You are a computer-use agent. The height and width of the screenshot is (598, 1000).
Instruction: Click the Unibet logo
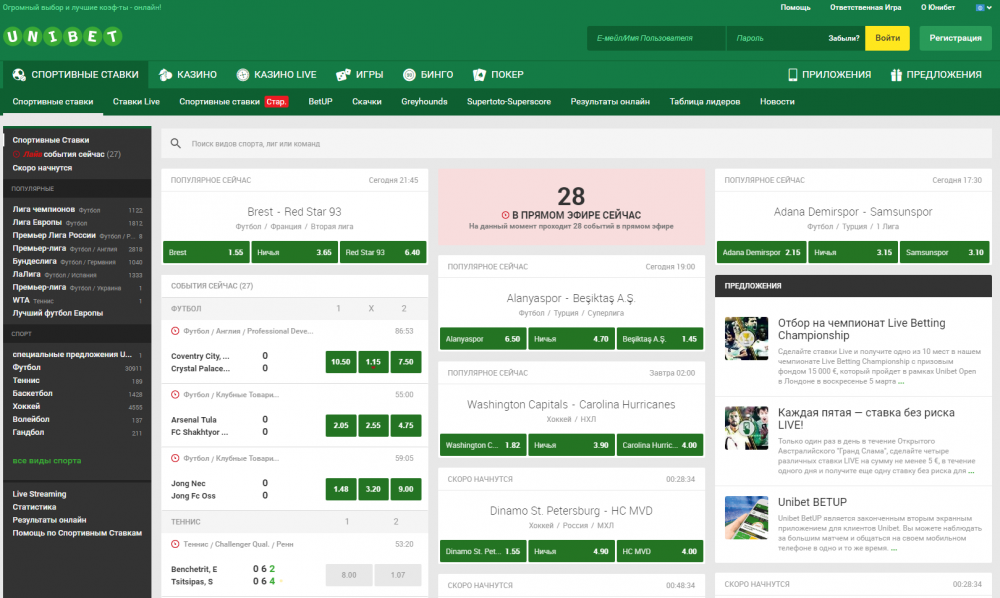point(62,36)
